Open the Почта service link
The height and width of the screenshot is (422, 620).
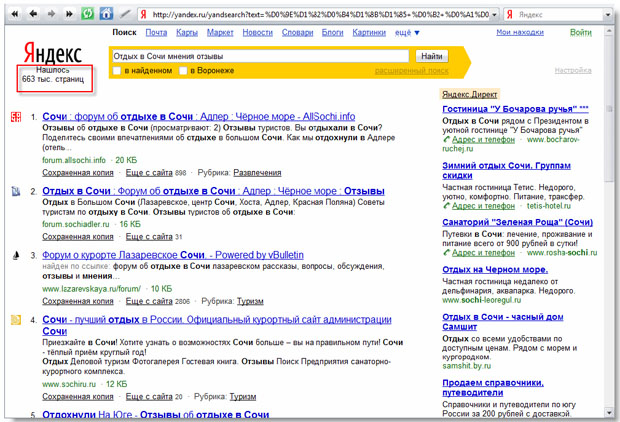(156, 33)
